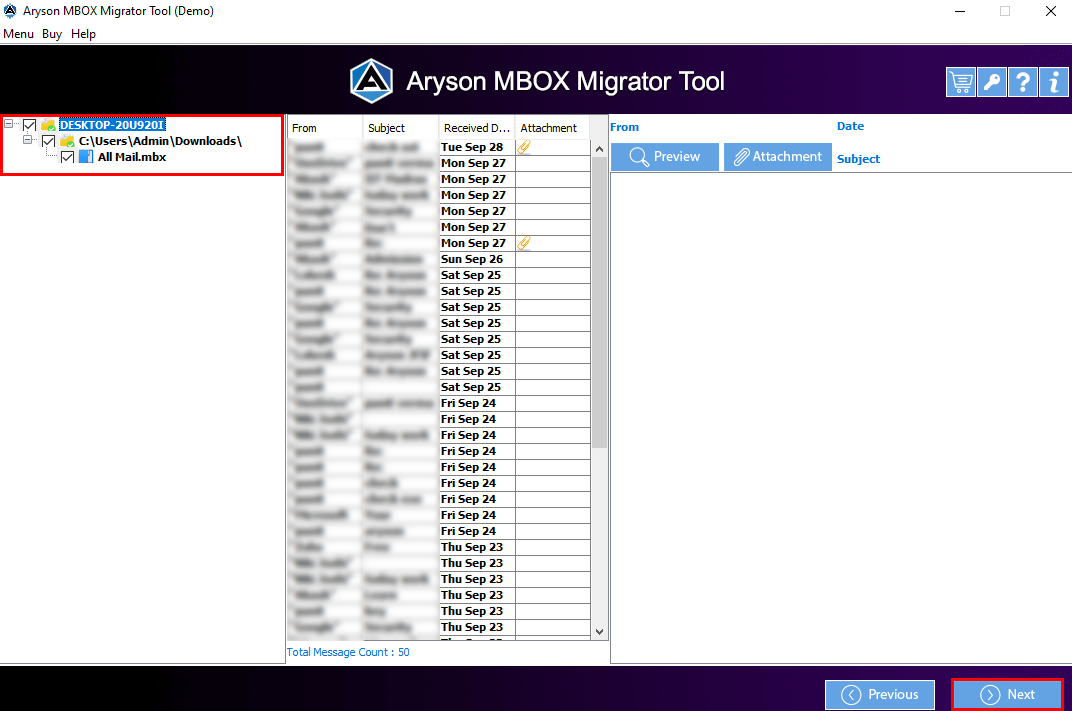
Task: Click the message list scrollbar thumb
Action: (600, 302)
